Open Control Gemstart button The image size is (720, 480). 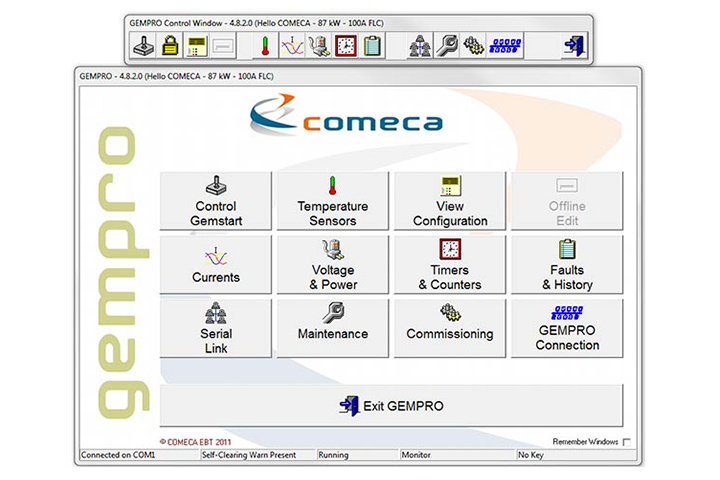216,201
